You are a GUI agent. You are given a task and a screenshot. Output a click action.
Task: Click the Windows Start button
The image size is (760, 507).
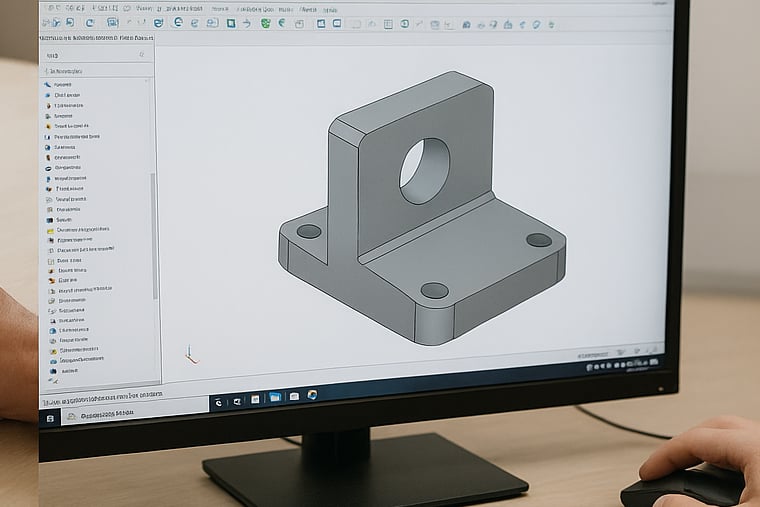click(x=50, y=418)
